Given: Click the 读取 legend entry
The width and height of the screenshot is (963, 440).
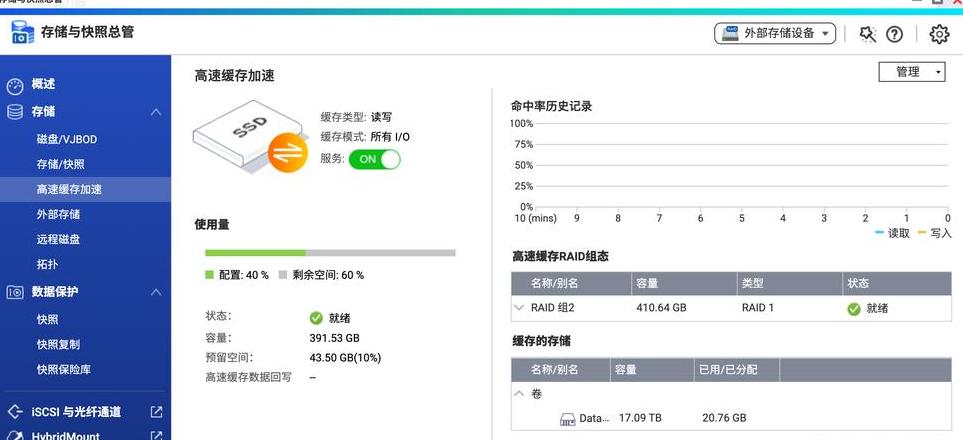Looking at the screenshot, I should pos(892,234).
